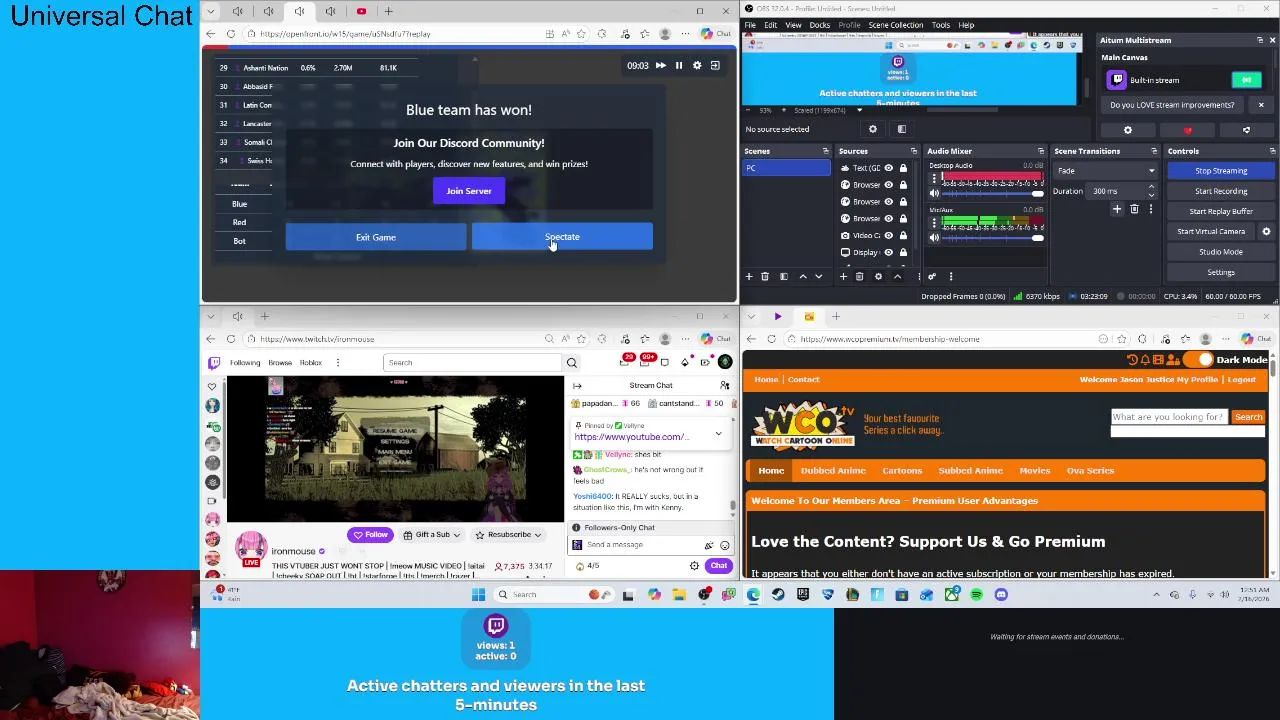Open the OBS File menu
This screenshot has height=720, width=1280.
(x=750, y=25)
